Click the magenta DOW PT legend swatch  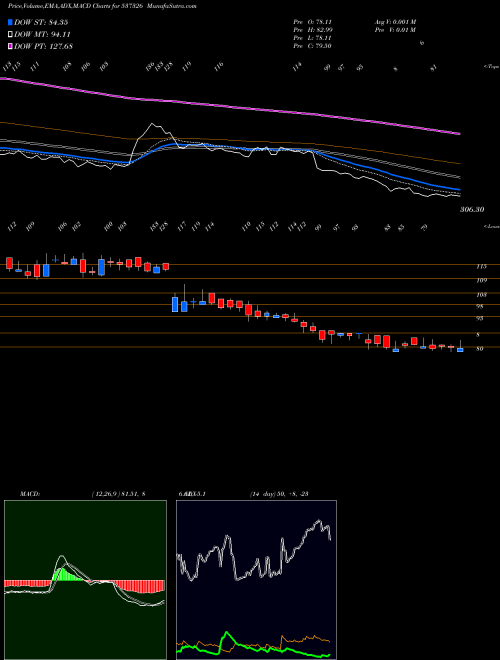10,46
